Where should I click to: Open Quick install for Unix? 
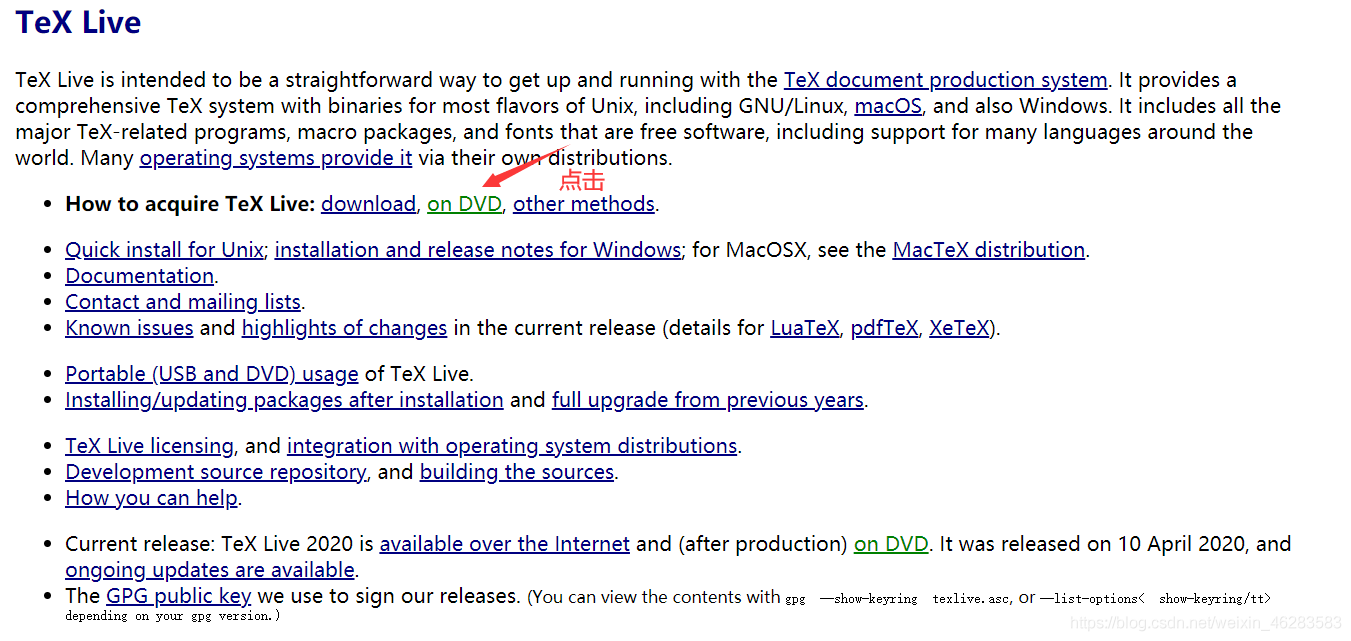[165, 250]
